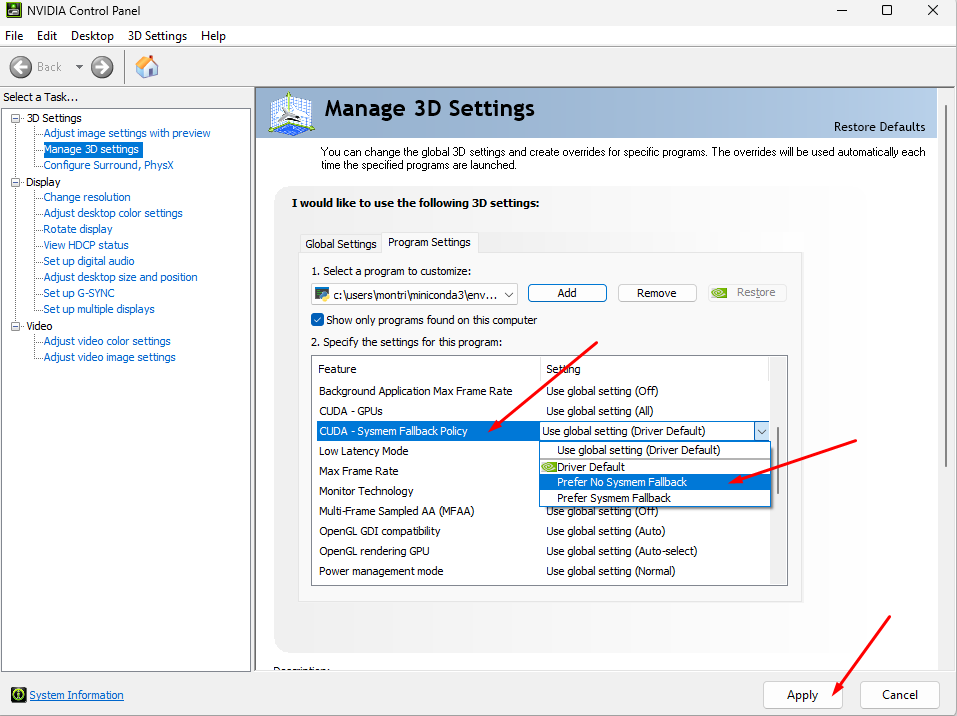The width and height of the screenshot is (957, 716).
Task: Switch to the Global Settings tab
Action: tap(340, 244)
